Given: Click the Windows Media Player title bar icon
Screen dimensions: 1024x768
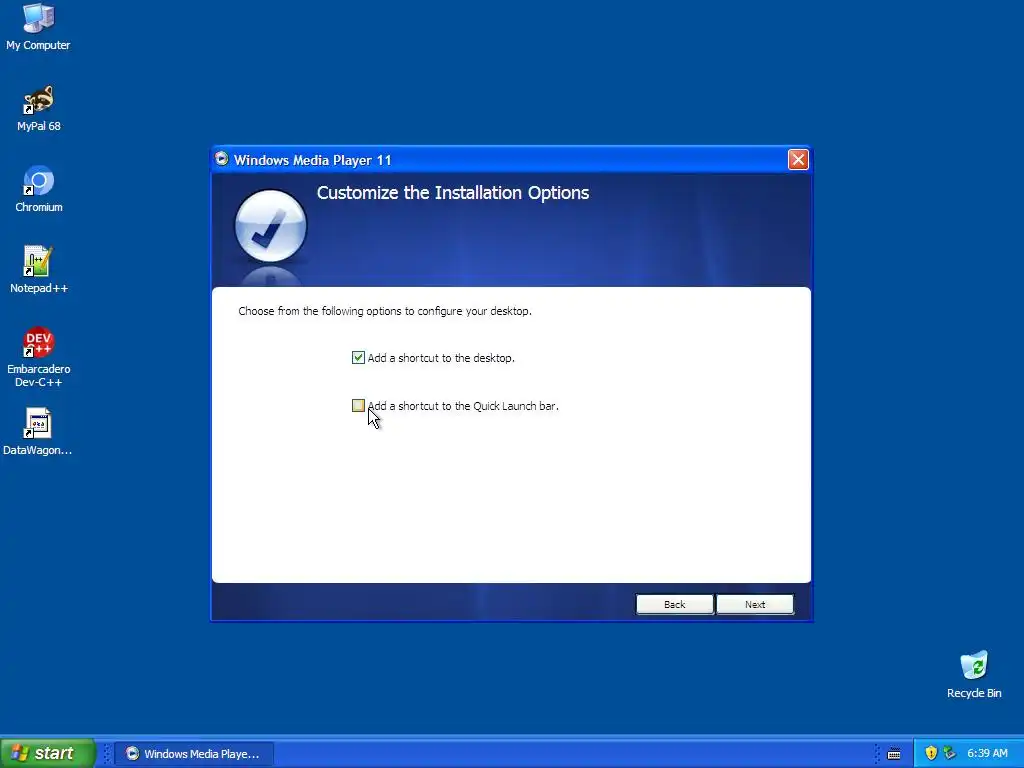Looking at the screenshot, I should coord(222,159).
